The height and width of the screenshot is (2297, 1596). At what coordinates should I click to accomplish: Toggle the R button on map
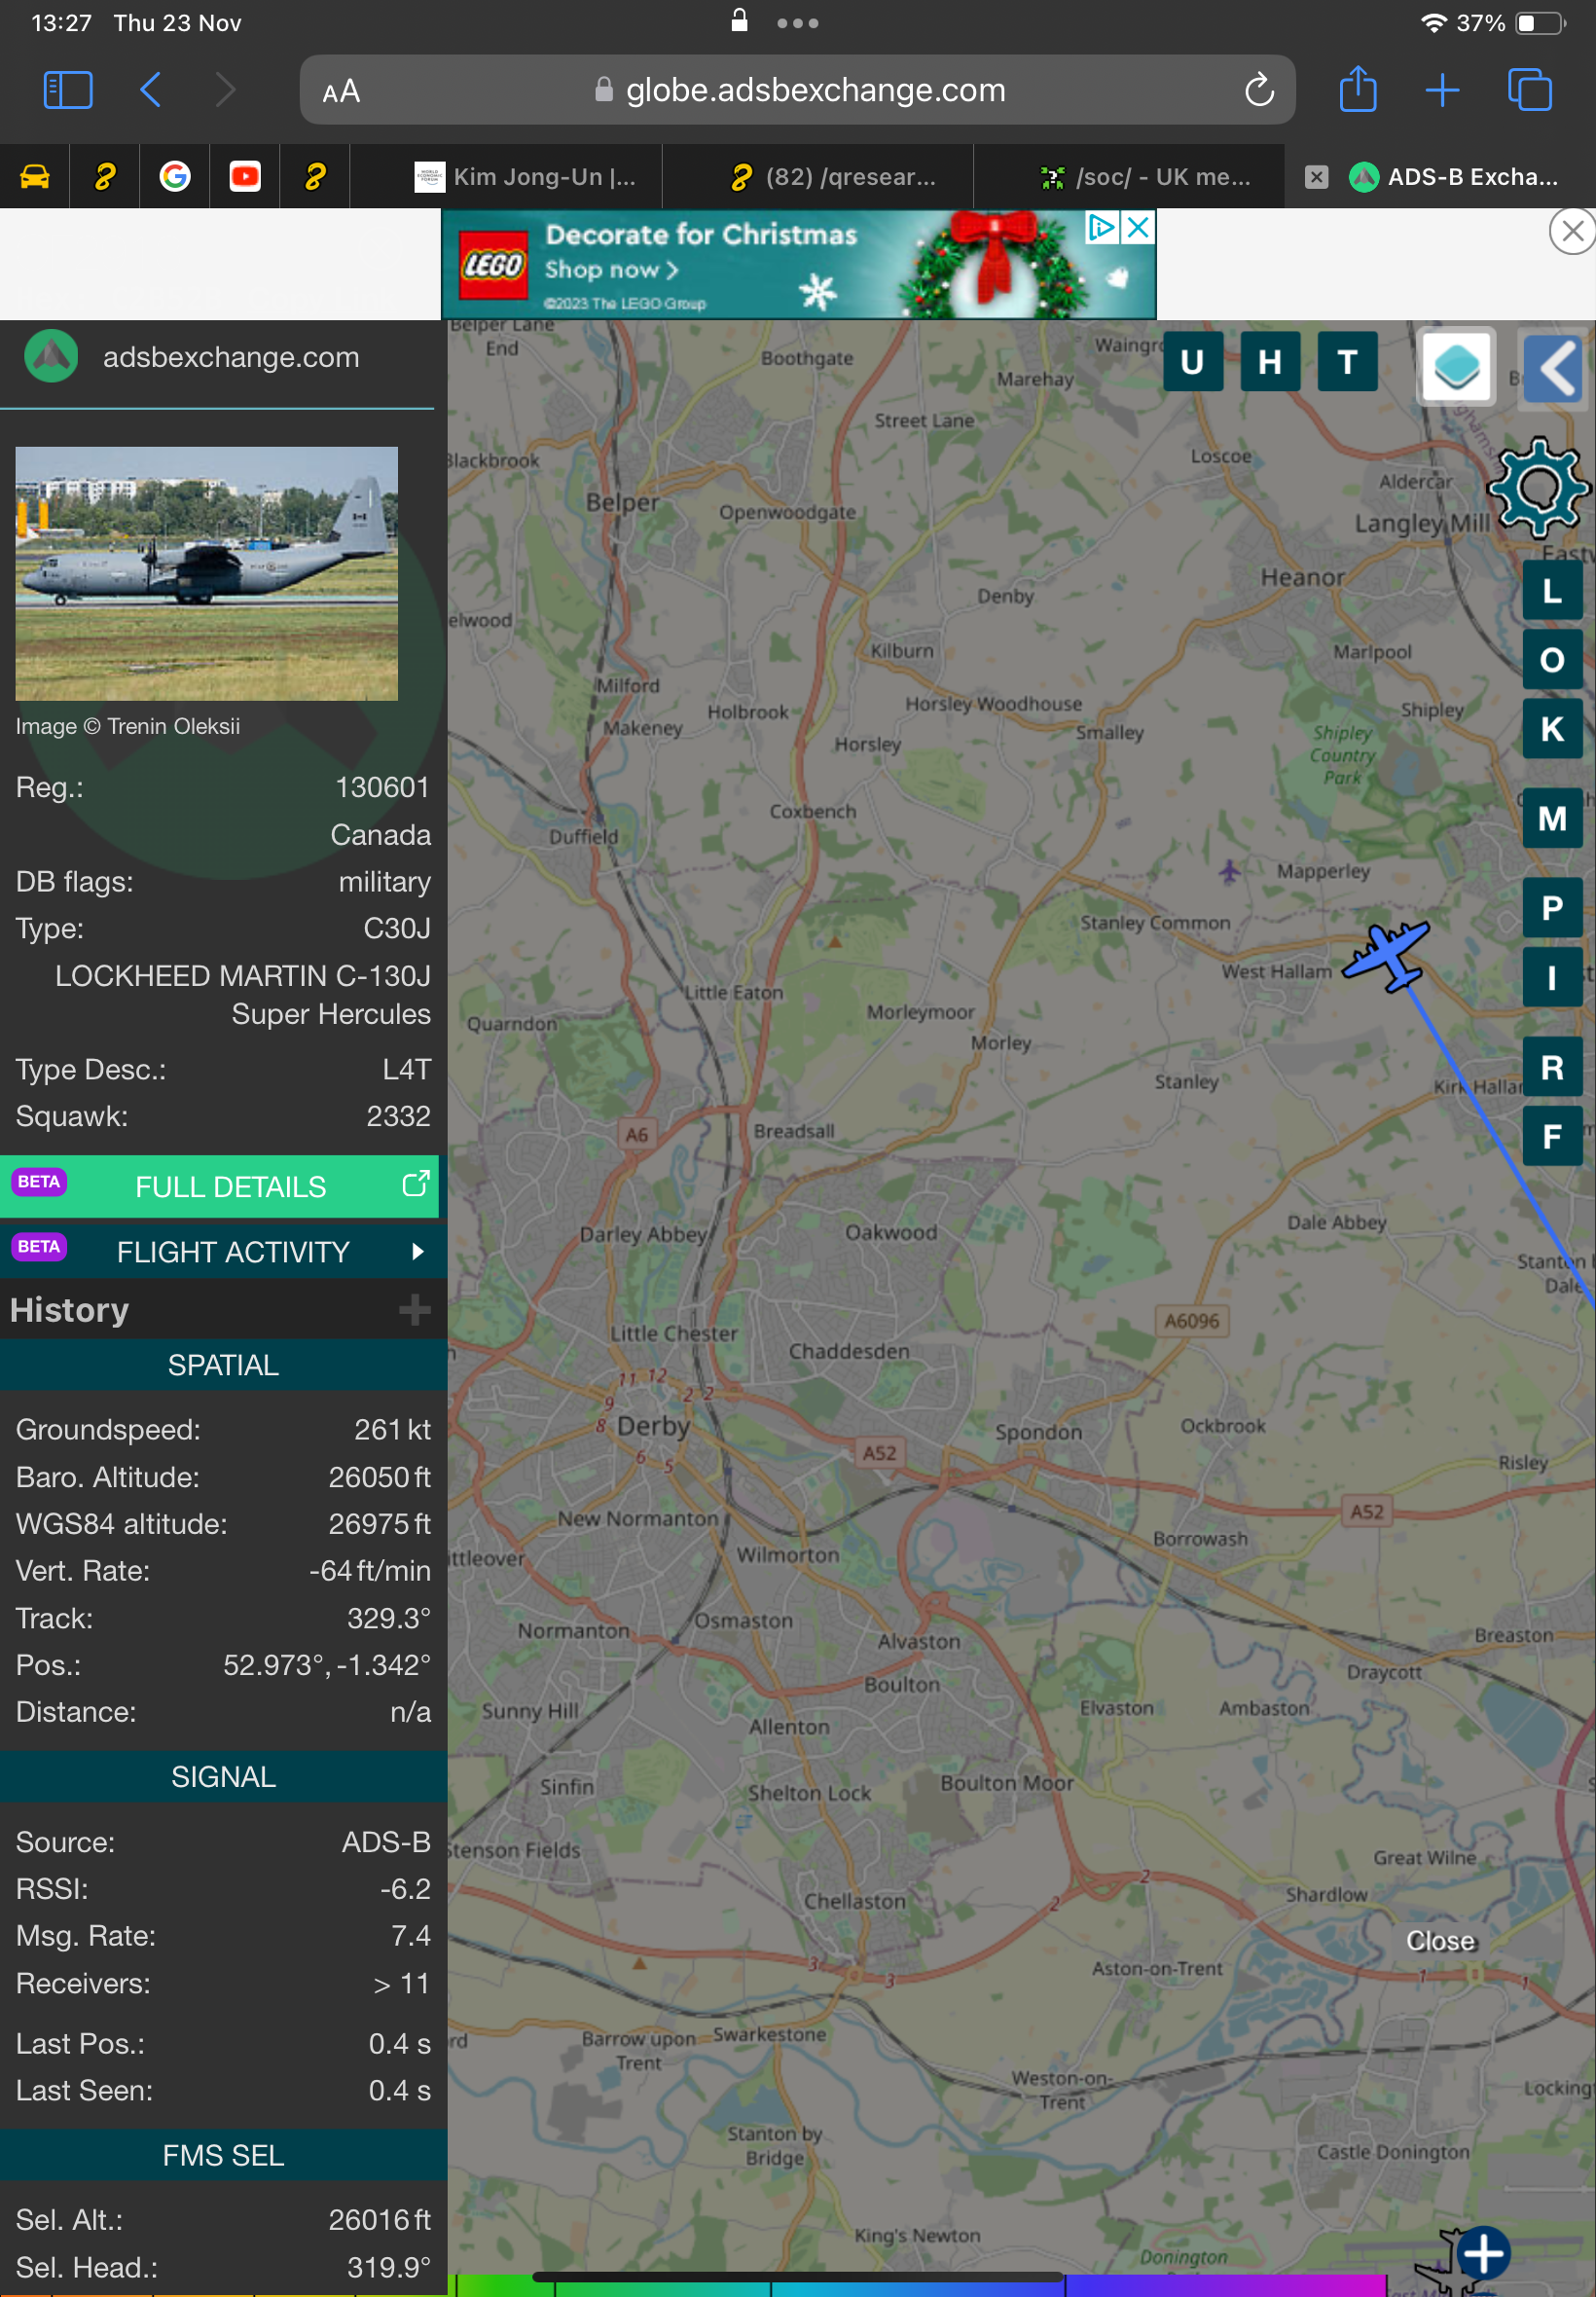pyautogui.click(x=1552, y=1067)
